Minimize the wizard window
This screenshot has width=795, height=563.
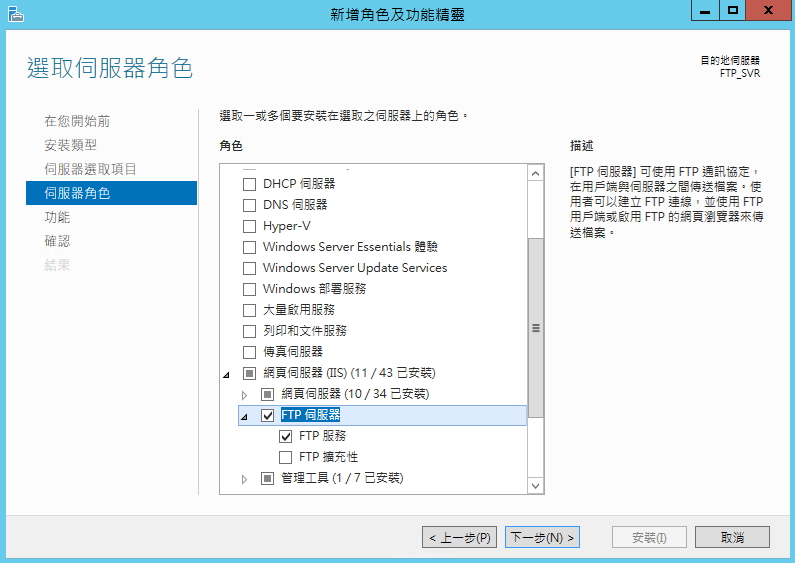[705, 10]
